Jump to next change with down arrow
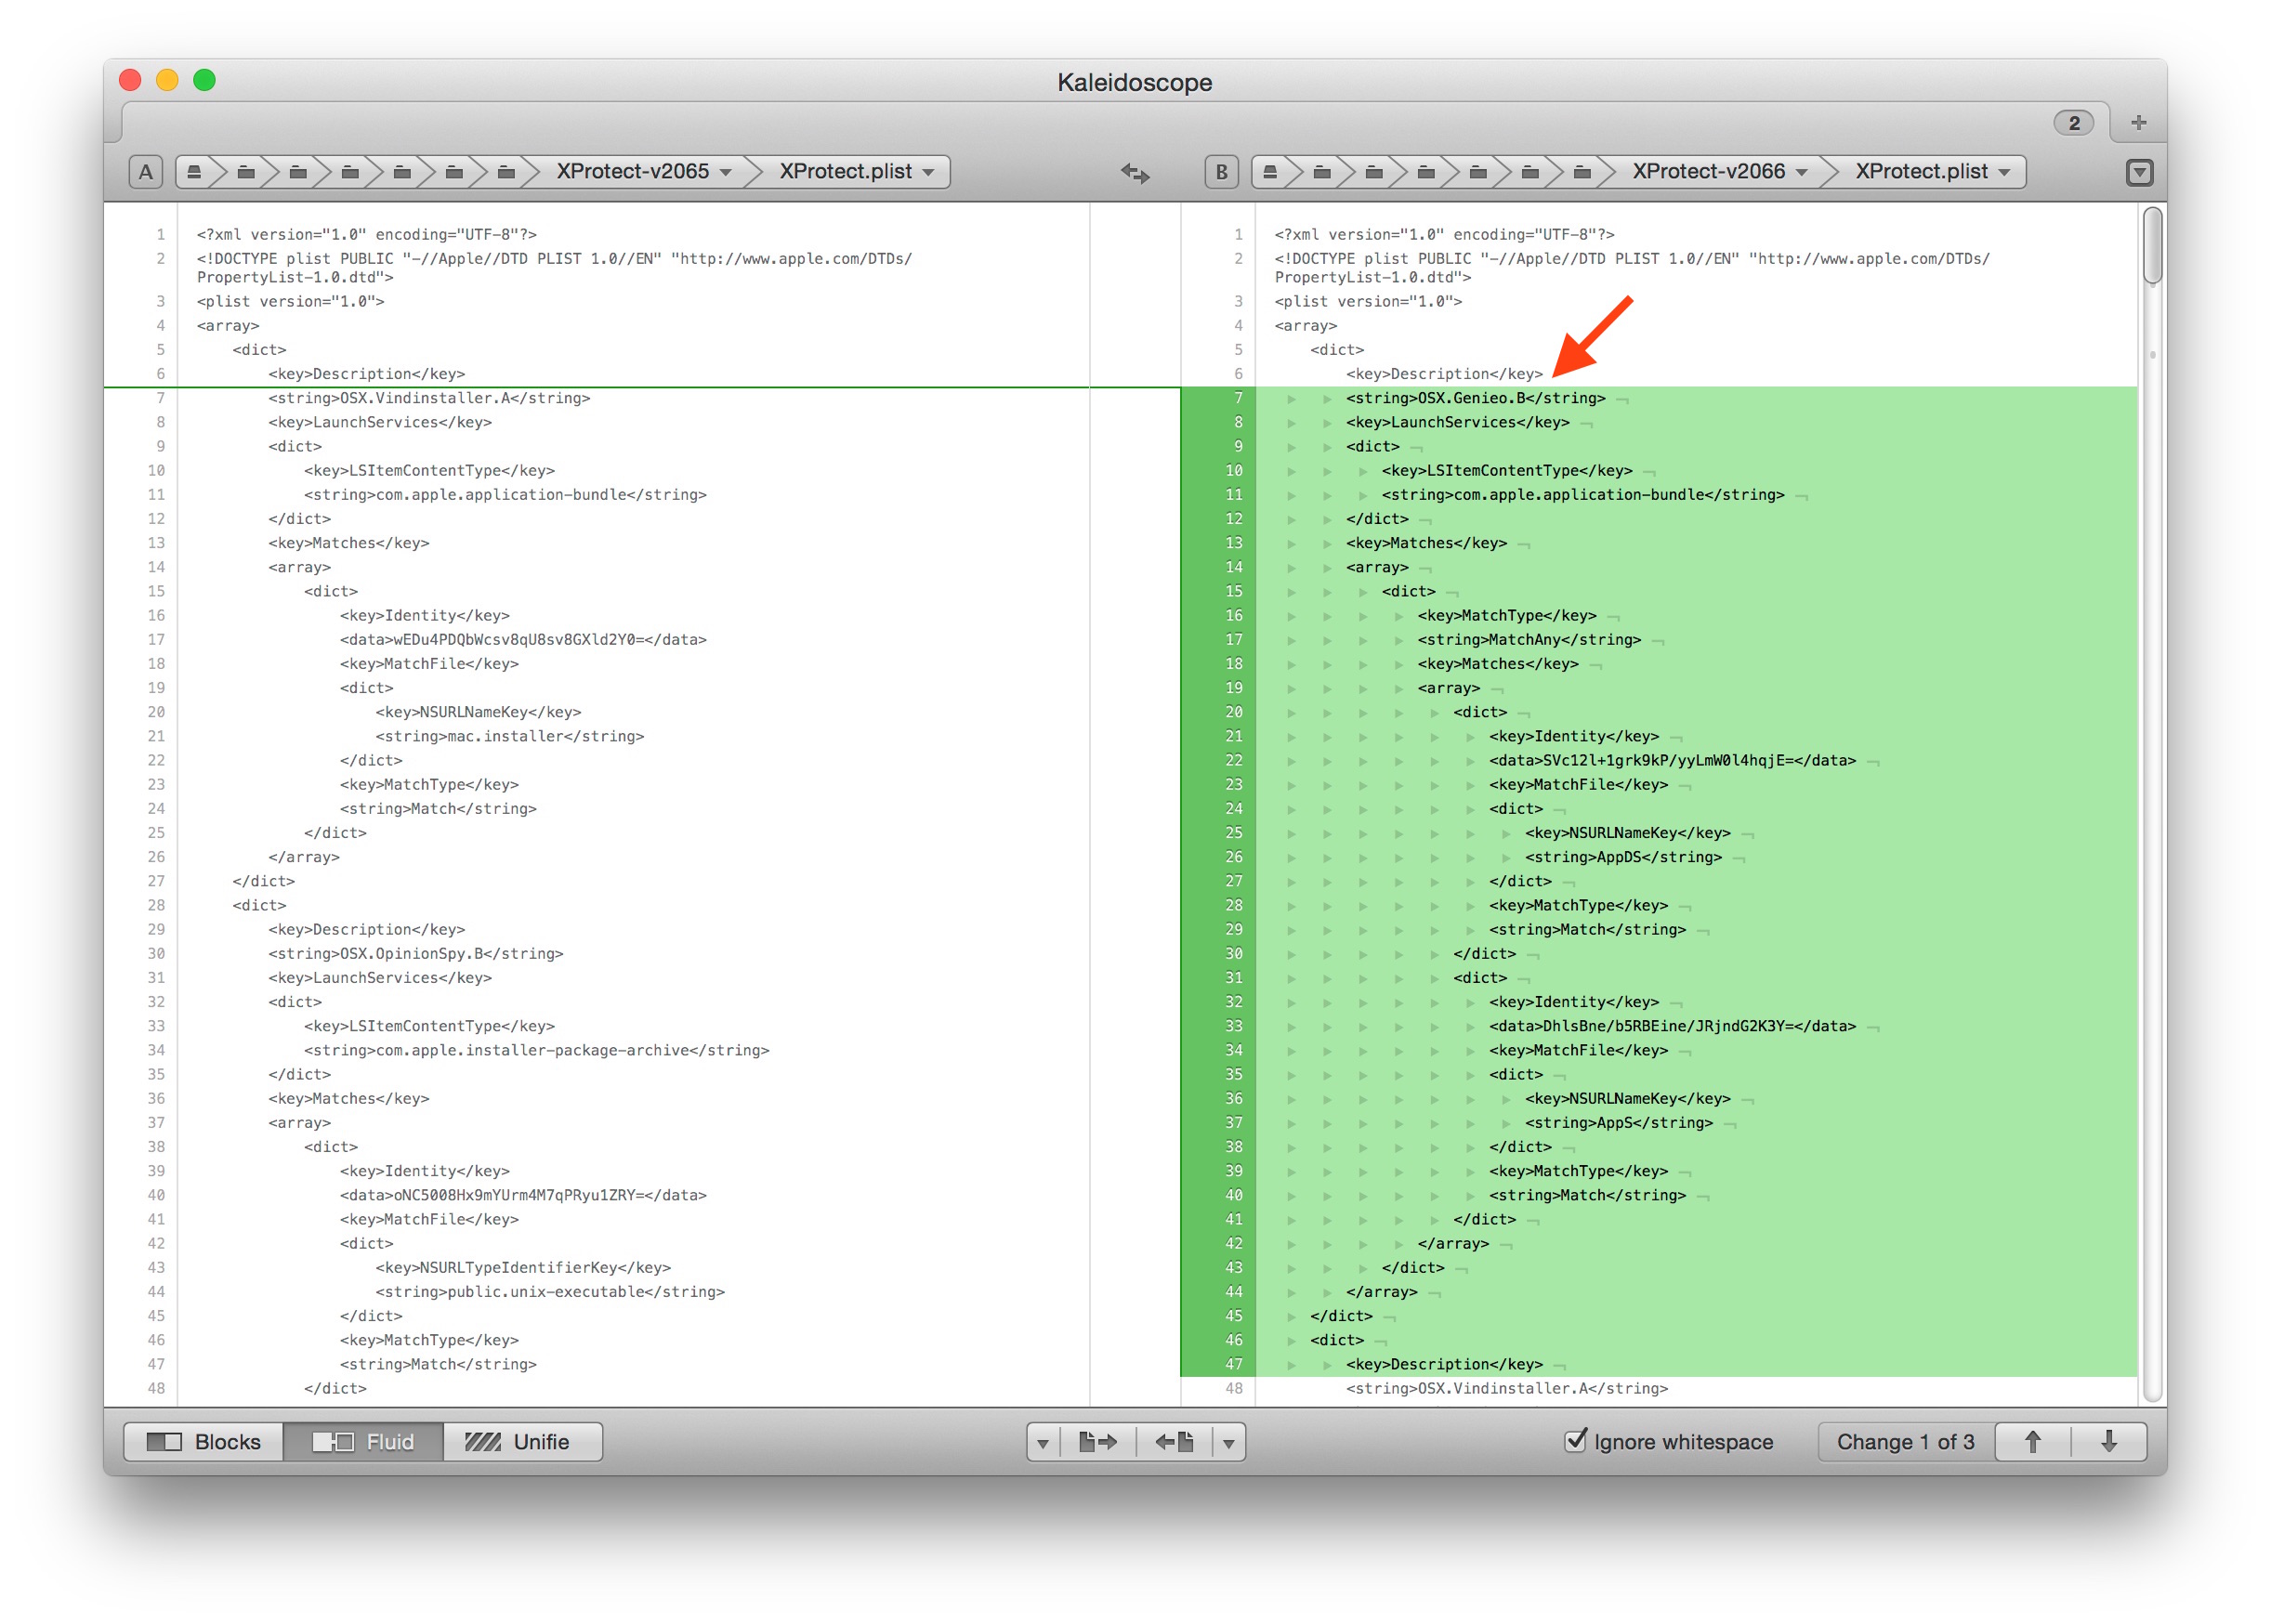The width and height of the screenshot is (2271, 1624). point(2108,1441)
